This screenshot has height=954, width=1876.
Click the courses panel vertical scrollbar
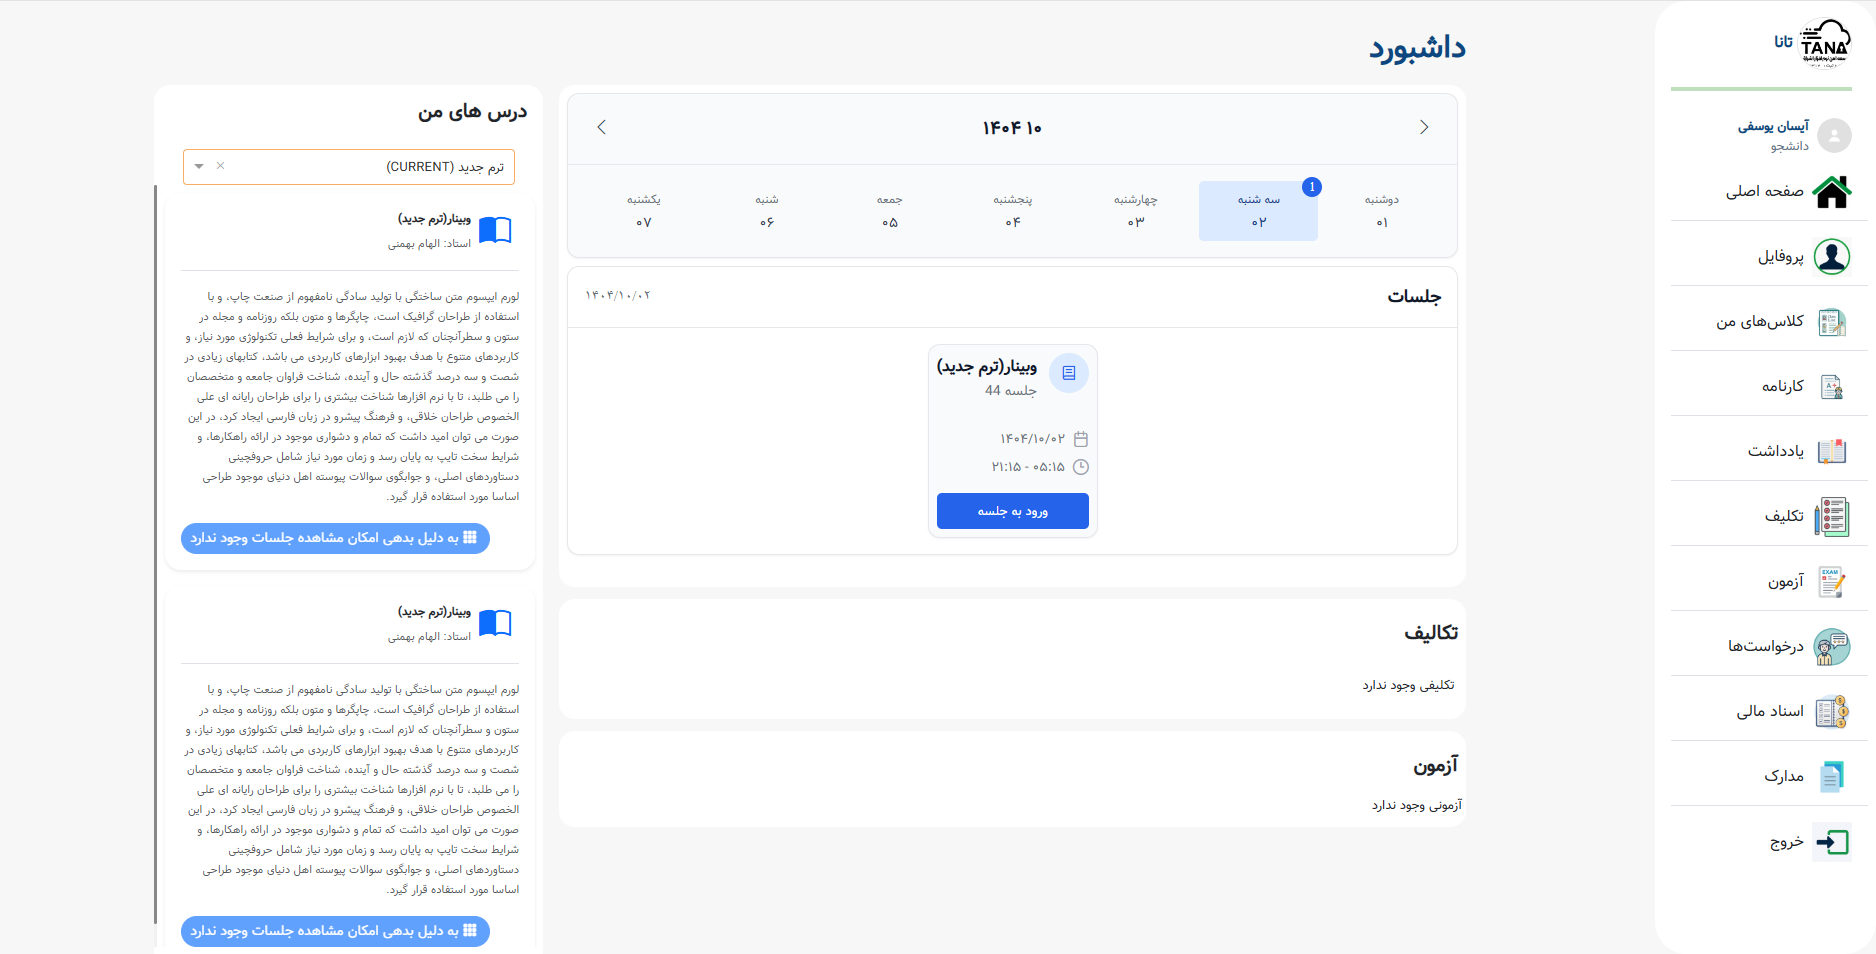(x=156, y=550)
